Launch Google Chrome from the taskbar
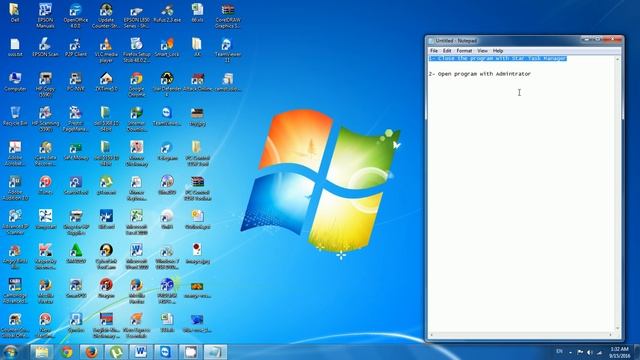 pyautogui.click(x=67, y=352)
